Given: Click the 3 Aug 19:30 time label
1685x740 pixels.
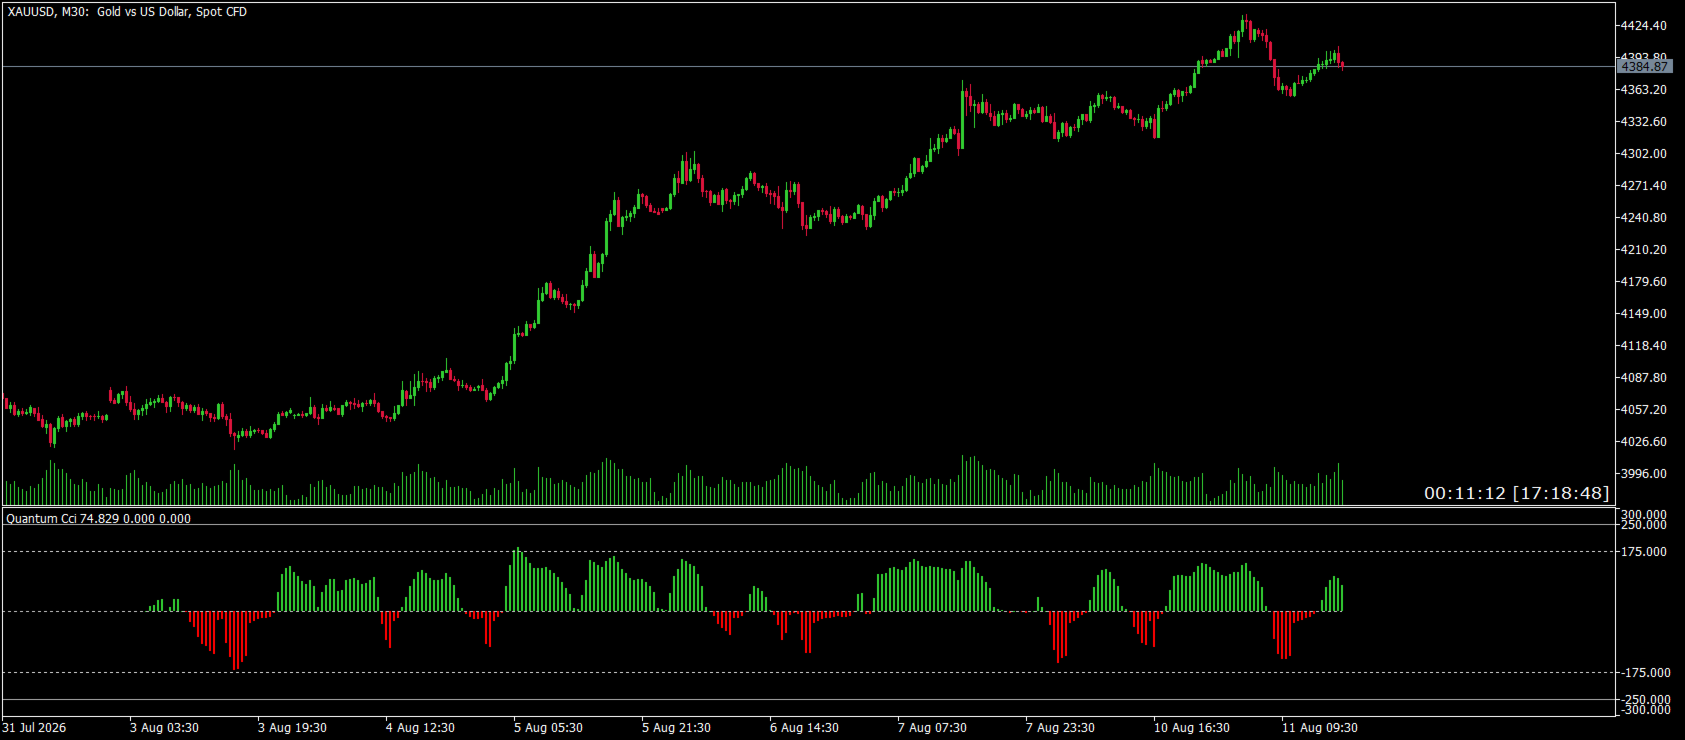Looking at the screenshot, I should (x=292, y=727).
